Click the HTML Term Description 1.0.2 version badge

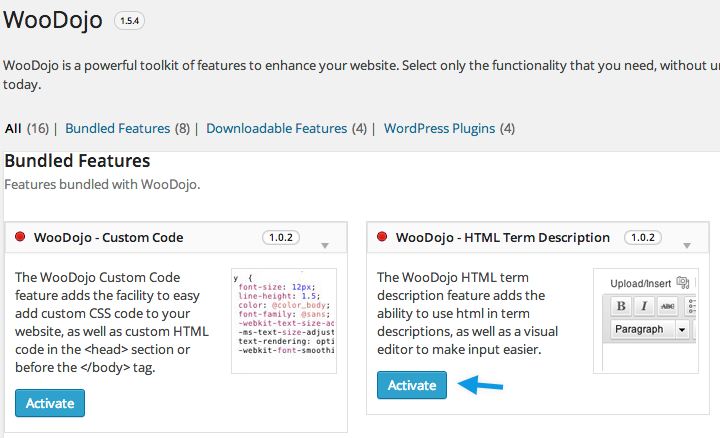point(643,237)
